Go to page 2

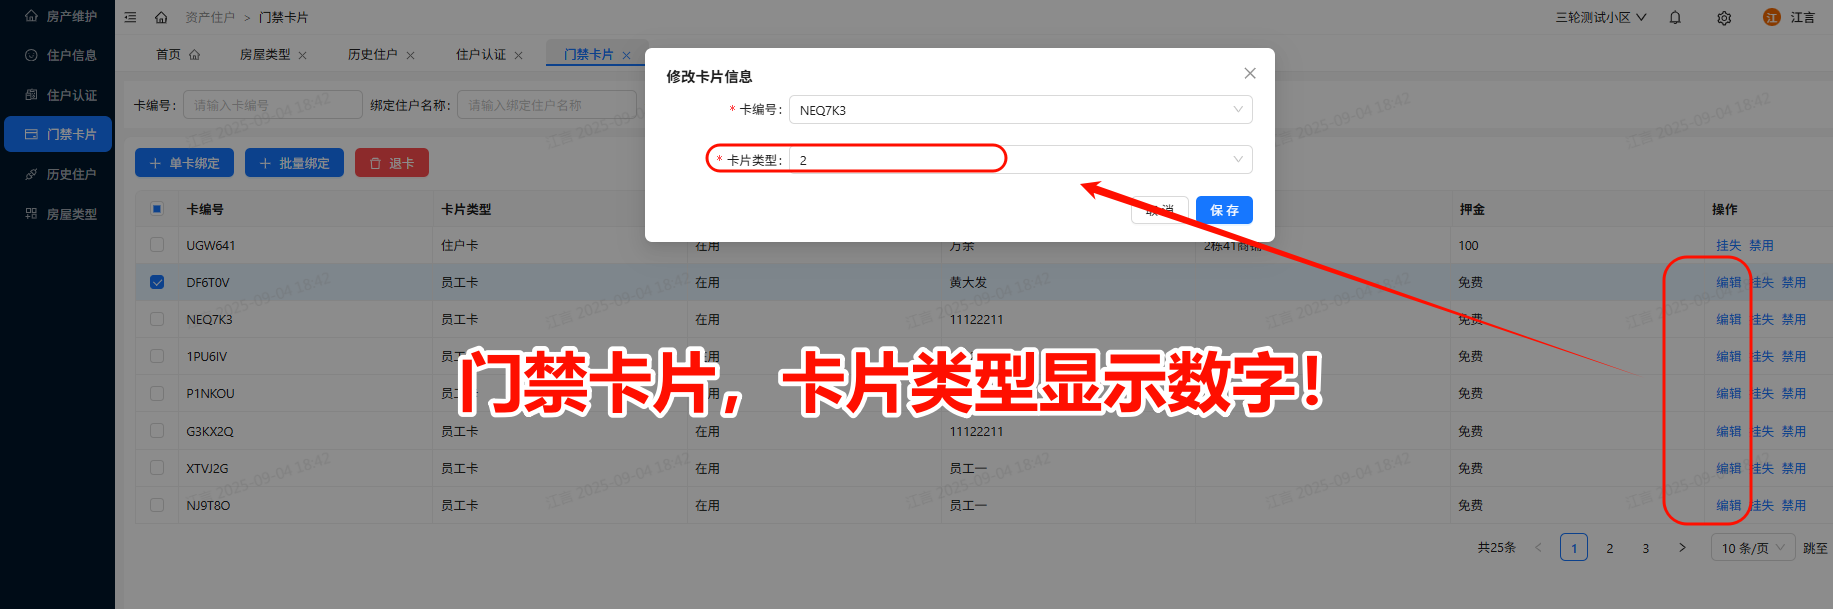click(x=1610, y=548)
